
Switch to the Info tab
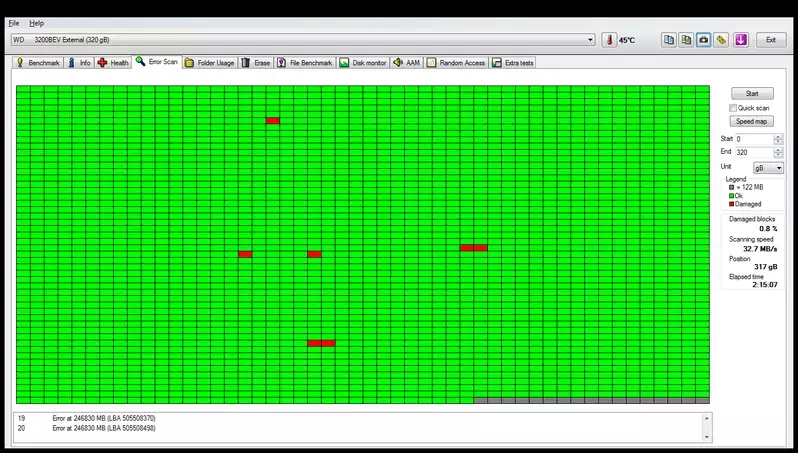[x=79, y=63]
